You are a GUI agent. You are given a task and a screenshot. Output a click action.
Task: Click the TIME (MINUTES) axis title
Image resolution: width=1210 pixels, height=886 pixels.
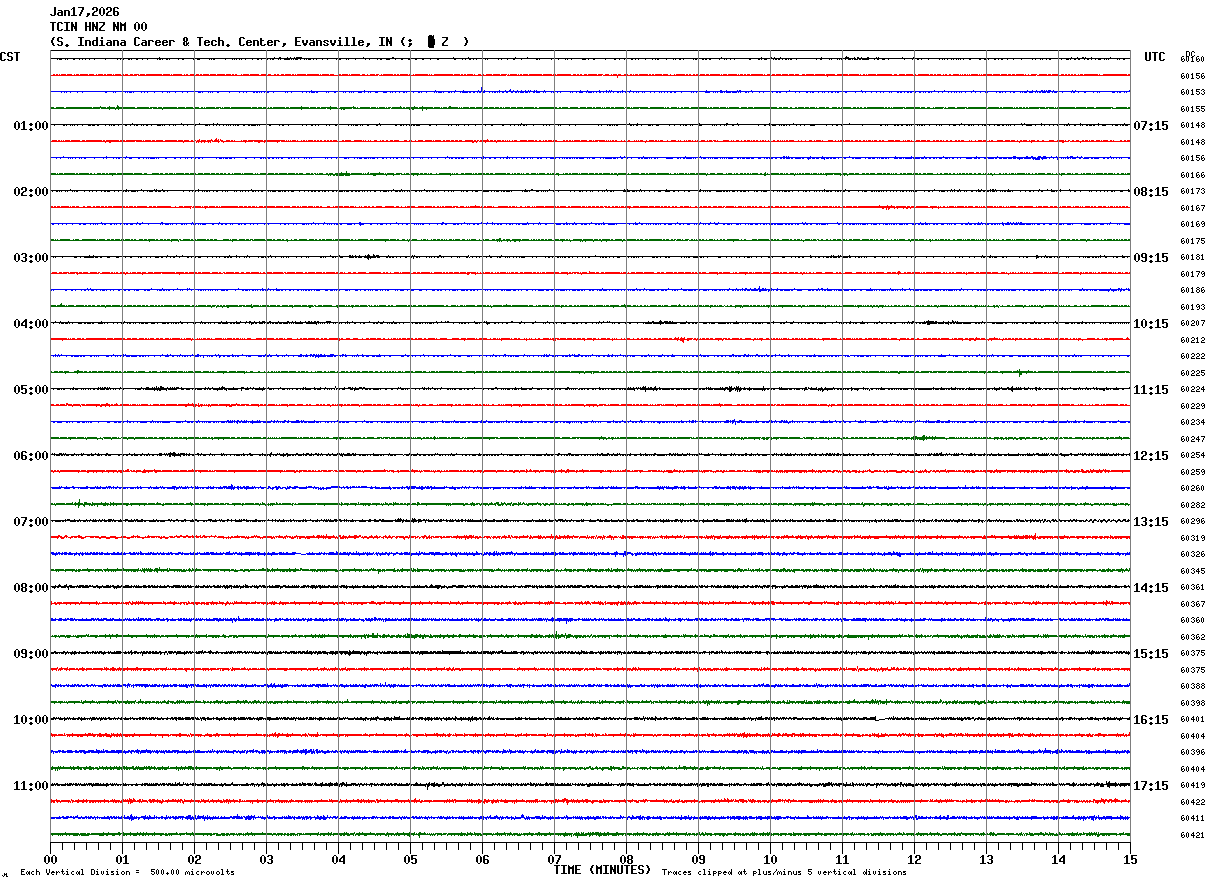(x=602, y=870)
